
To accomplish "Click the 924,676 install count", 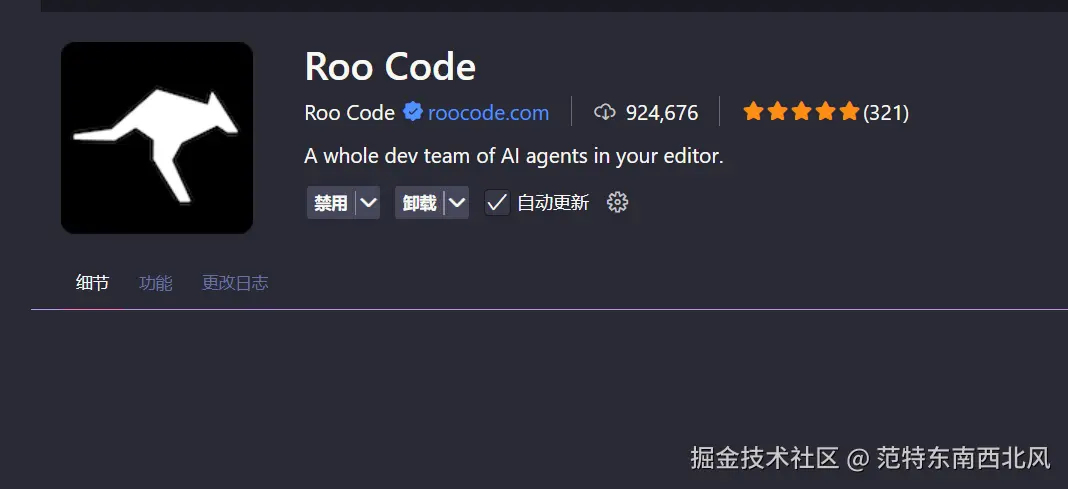I will click(x=662, y=113).
